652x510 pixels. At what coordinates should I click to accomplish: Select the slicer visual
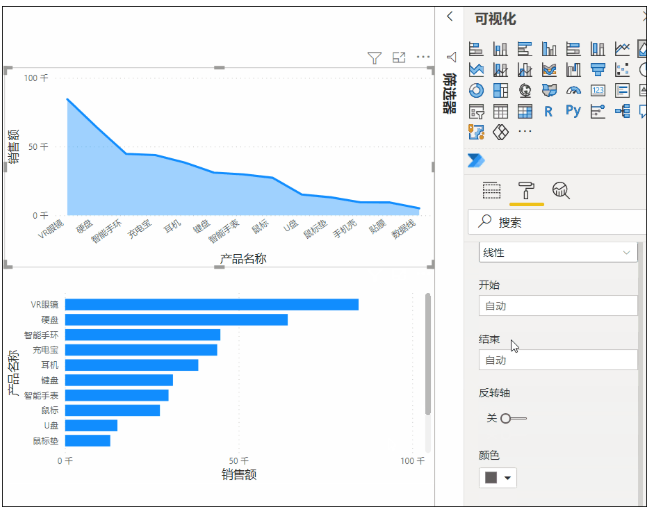pyautogui.click(x=476, y=111)
